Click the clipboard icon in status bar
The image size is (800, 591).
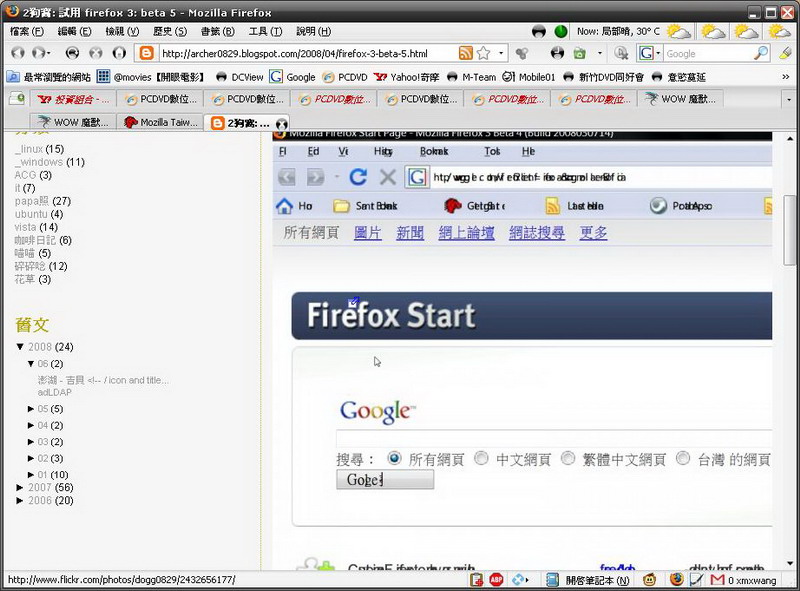[477, 580]
